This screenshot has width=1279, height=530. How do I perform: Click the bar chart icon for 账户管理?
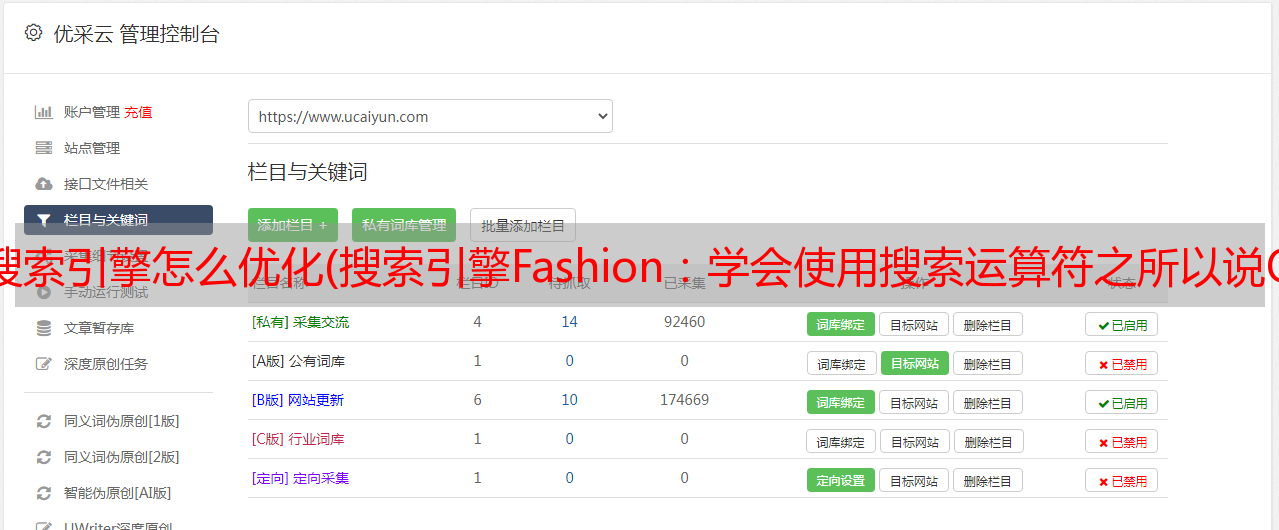pyautogui.click(x=44, y=112)
